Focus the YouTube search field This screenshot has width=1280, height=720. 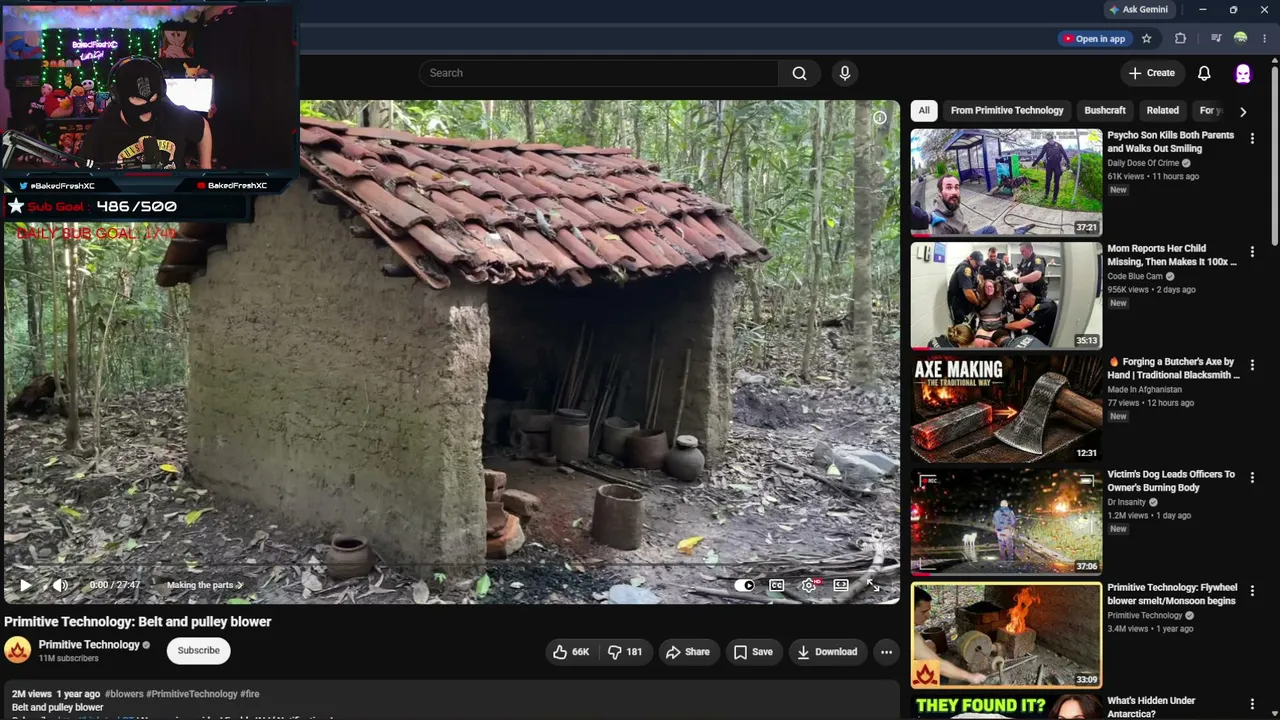coord(599,73)
